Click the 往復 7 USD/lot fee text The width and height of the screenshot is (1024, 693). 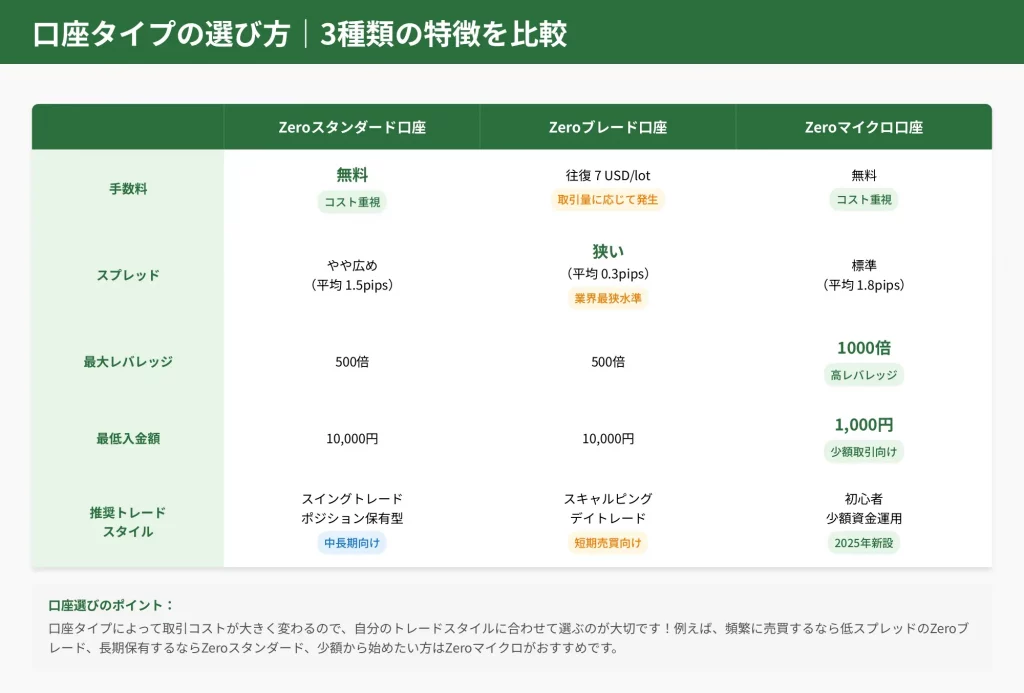(608, 176)
